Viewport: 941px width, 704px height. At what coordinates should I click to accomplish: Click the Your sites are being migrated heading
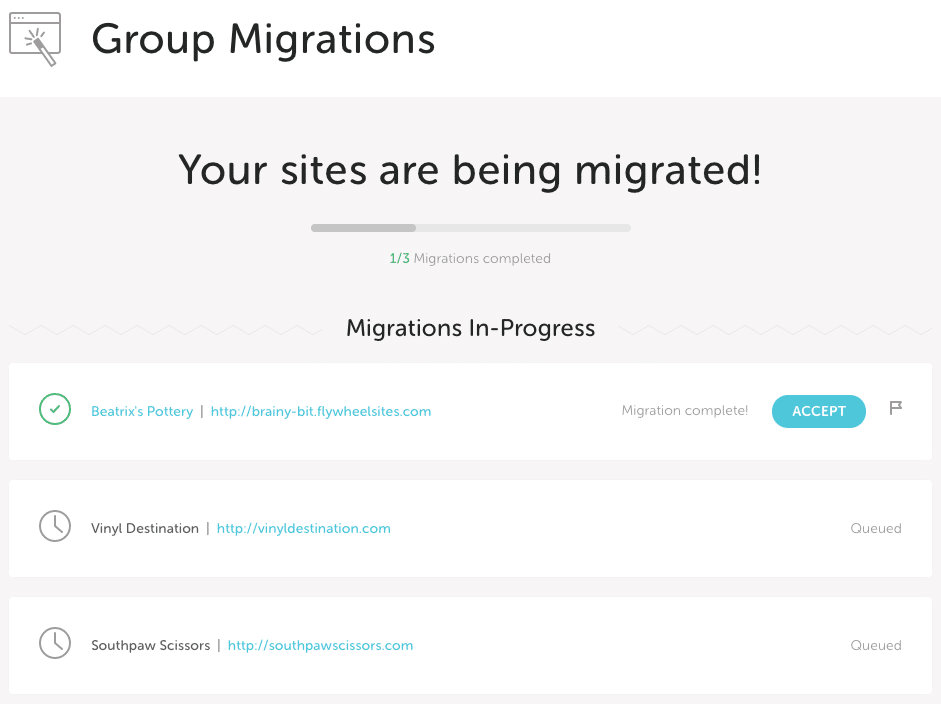pos(470,170)
